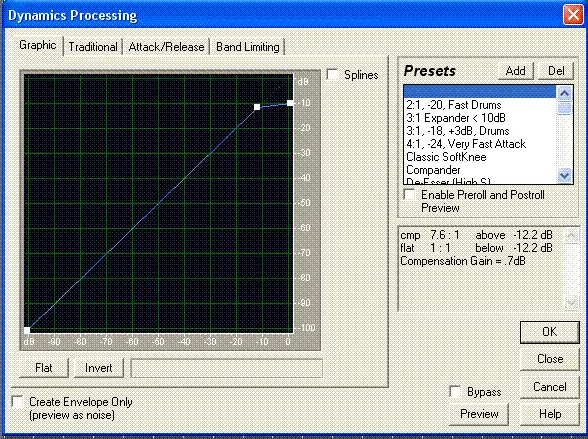Choose the 3:1 Expander < 10dB preset
This screenshot has width=588, height=439.
[x=456, y=118]
